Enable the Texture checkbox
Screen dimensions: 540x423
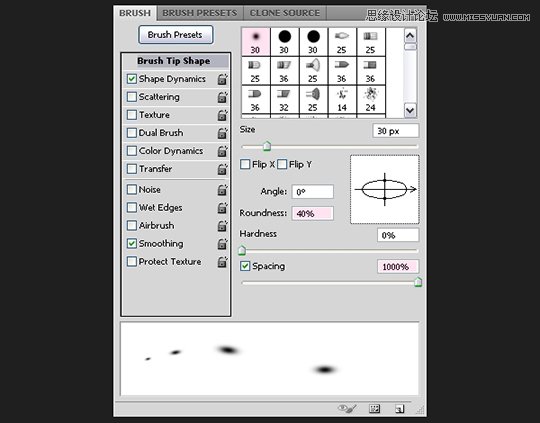click(x=132, y=115)
